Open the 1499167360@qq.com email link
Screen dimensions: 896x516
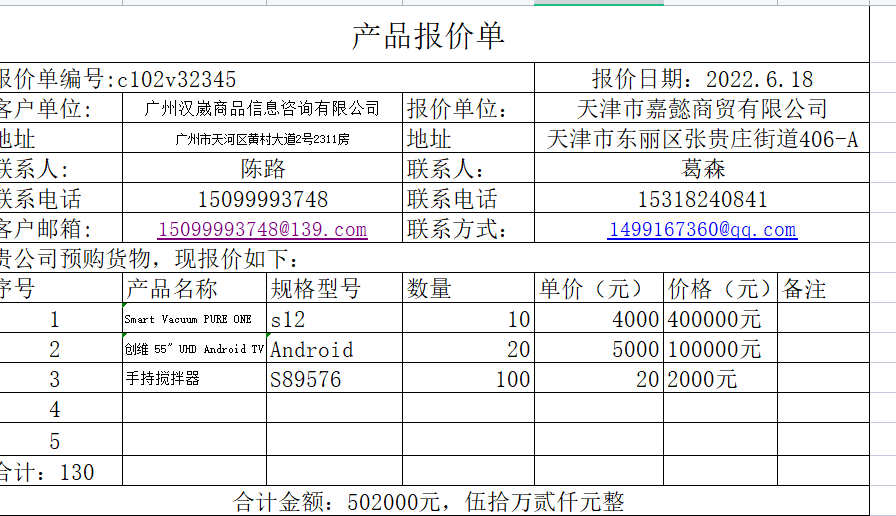coord(701,230)
